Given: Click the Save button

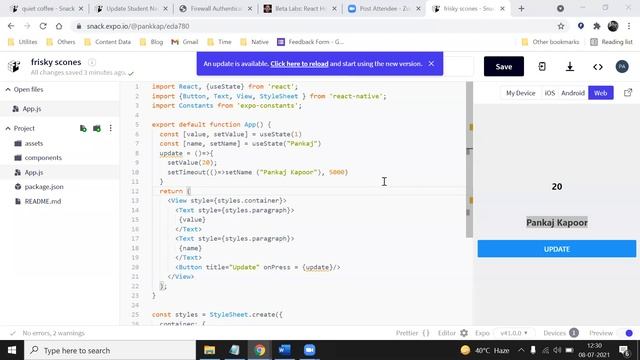Looking at the screenshot, I should pyautogui.click(x=504, y=67).
